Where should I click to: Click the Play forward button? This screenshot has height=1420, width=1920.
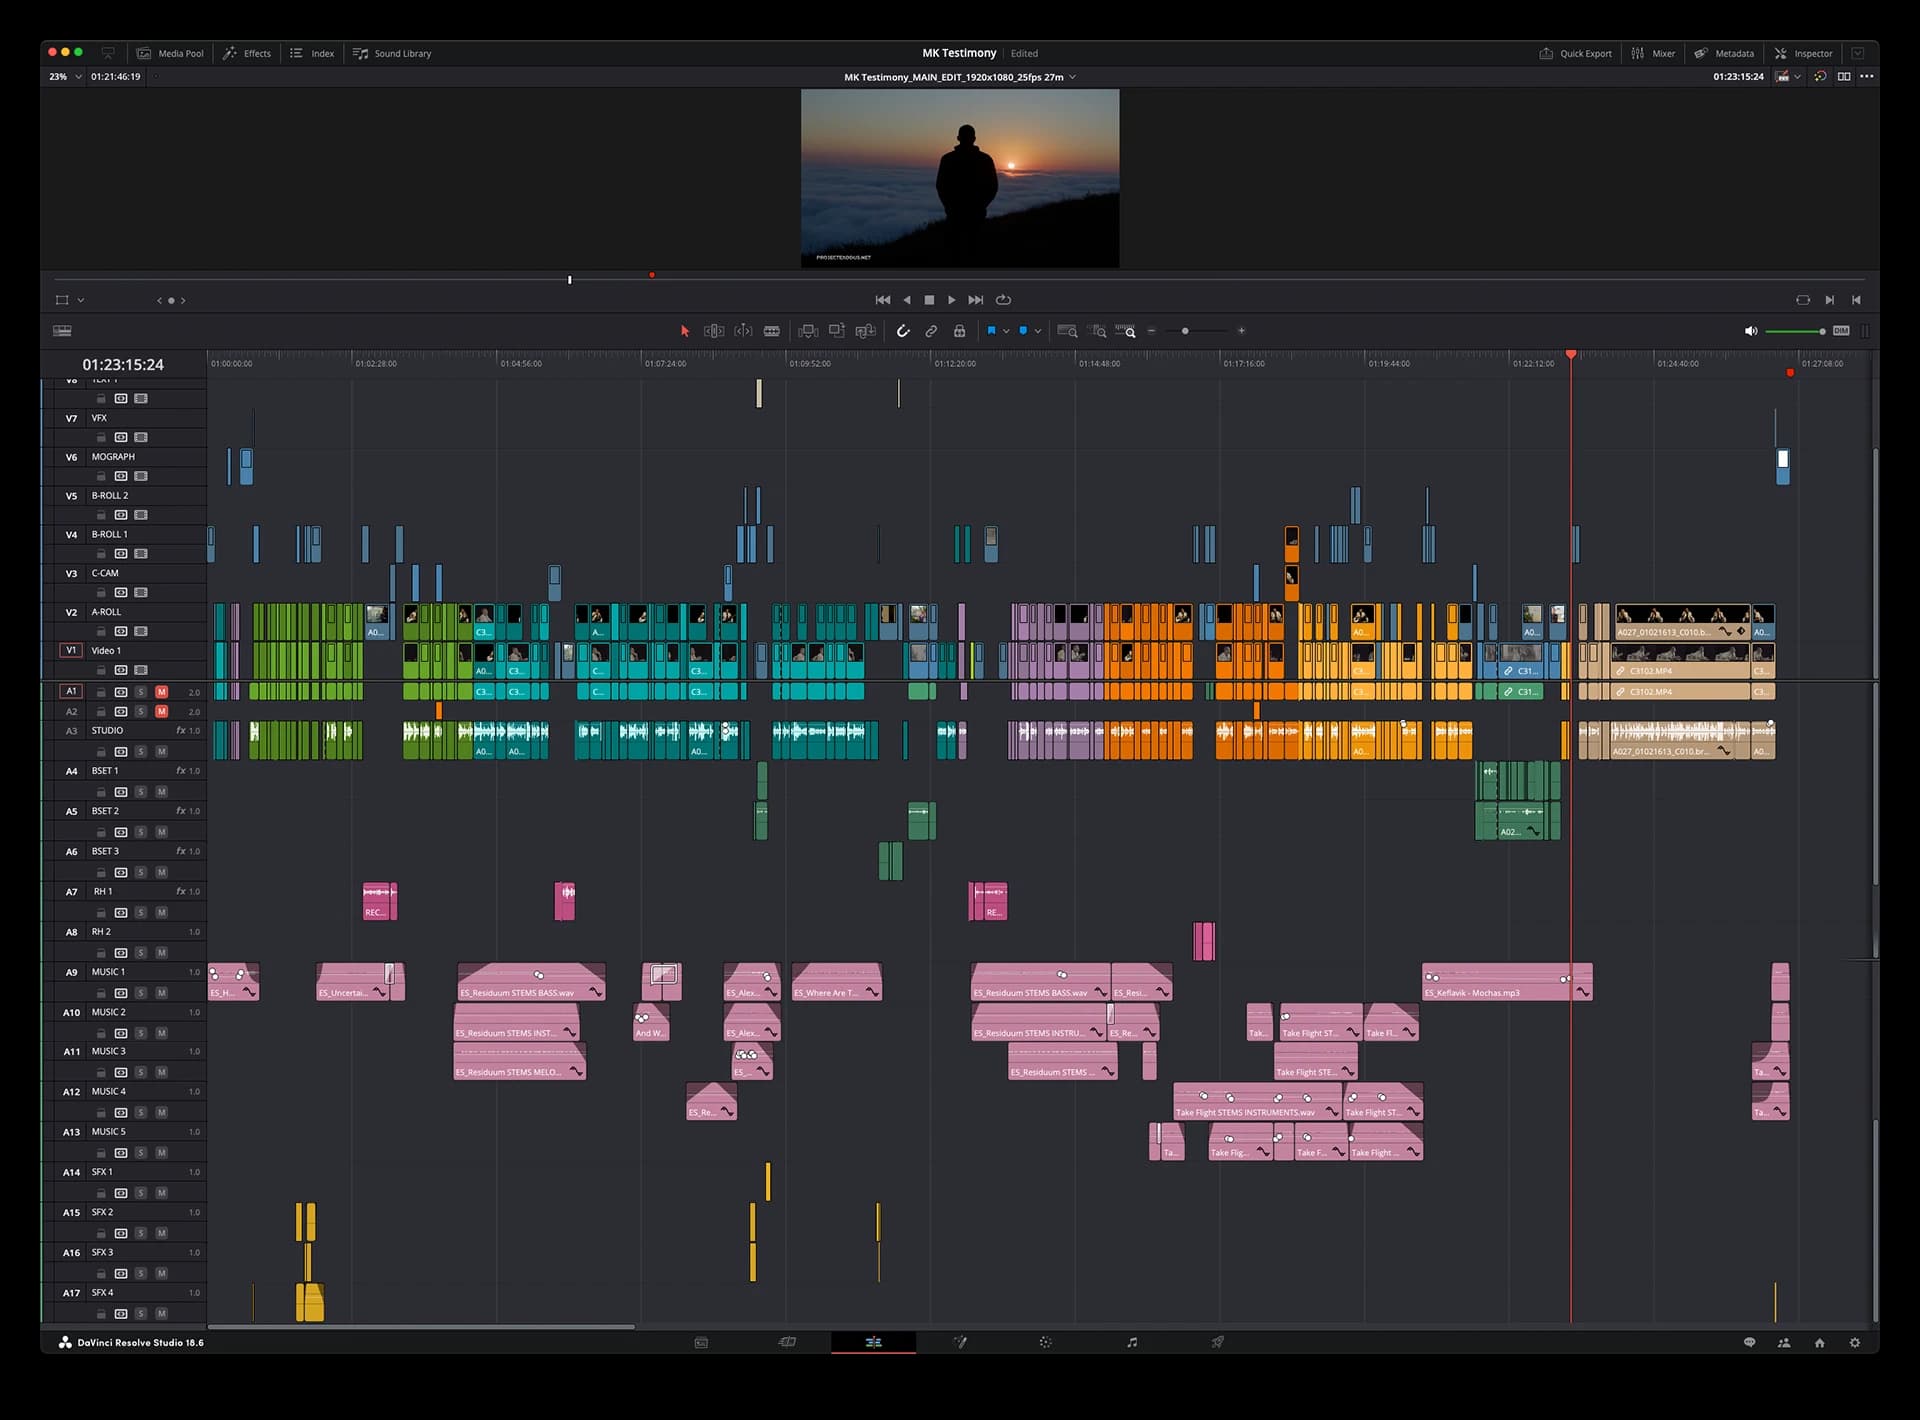point(951,300)
